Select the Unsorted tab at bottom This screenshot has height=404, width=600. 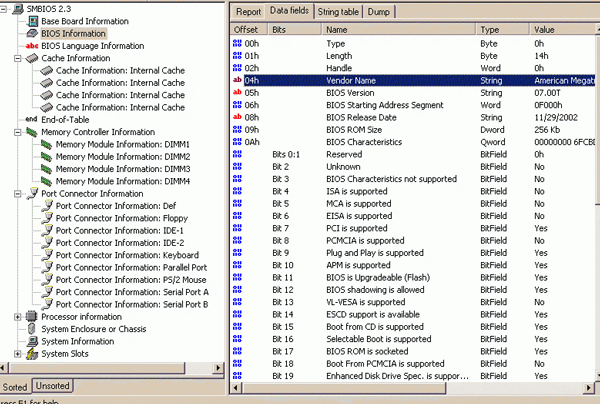pyautogui.click(x=53, y=386)
